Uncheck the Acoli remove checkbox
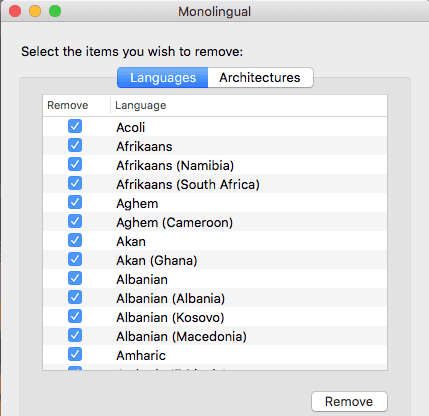Image resolution: width=429 pixels, height=416 pixels. tap(75, 126)
